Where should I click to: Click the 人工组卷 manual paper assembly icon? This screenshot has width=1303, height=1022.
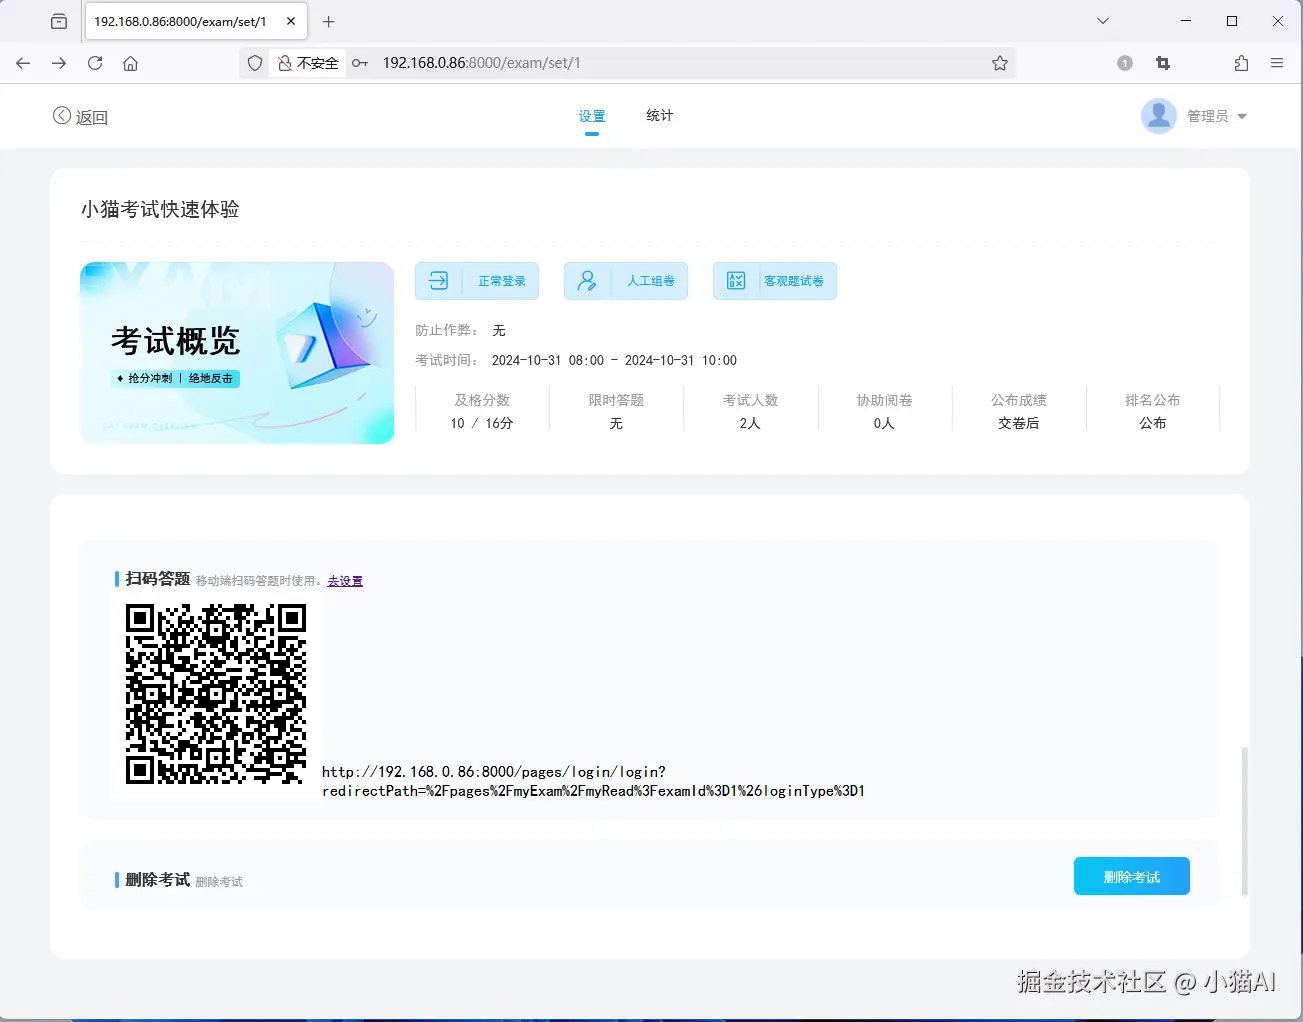click(x=586, y=281)
